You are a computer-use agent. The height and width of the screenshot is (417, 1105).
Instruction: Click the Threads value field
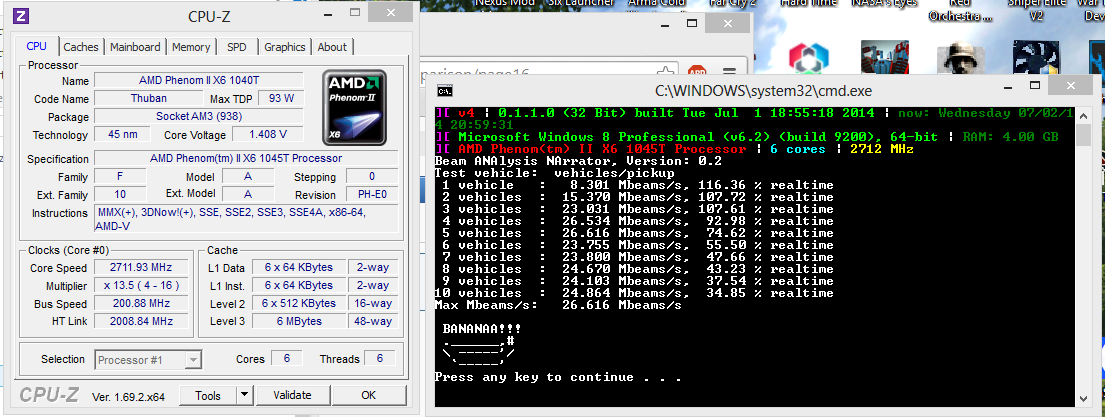tap(379, 359)
